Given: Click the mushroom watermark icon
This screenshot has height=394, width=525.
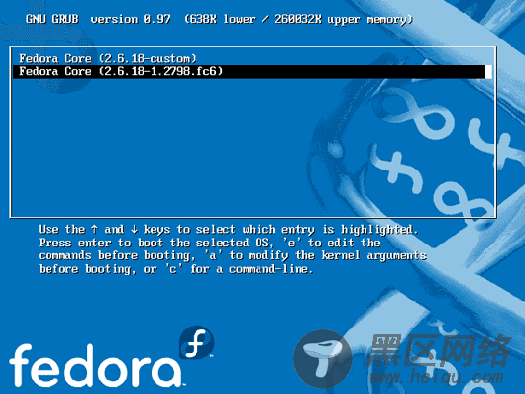Looking at the screenshot, I should (323, 359).
